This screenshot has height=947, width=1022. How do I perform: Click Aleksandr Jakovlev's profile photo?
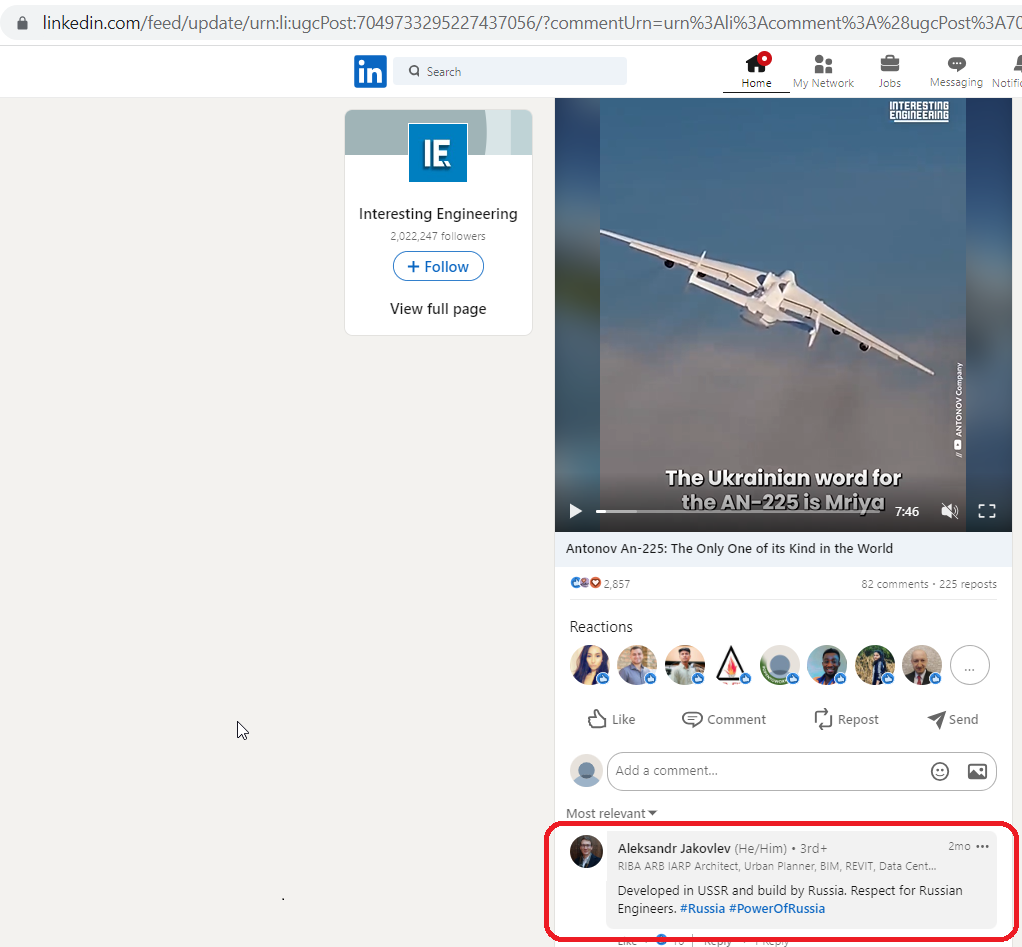tap(586, 851)
